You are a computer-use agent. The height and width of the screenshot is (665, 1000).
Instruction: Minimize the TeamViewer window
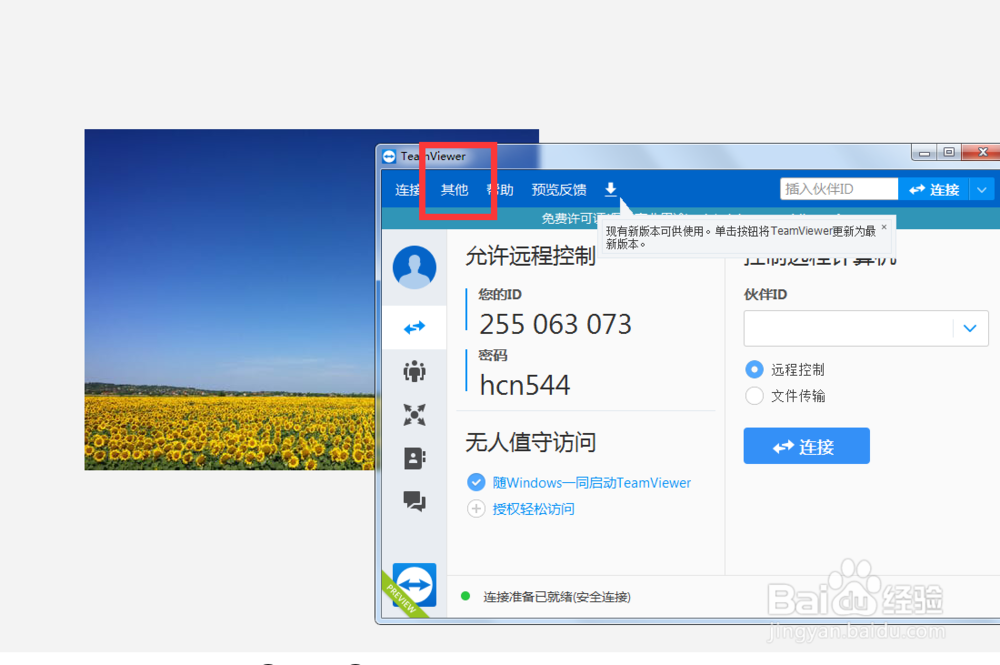924,152
